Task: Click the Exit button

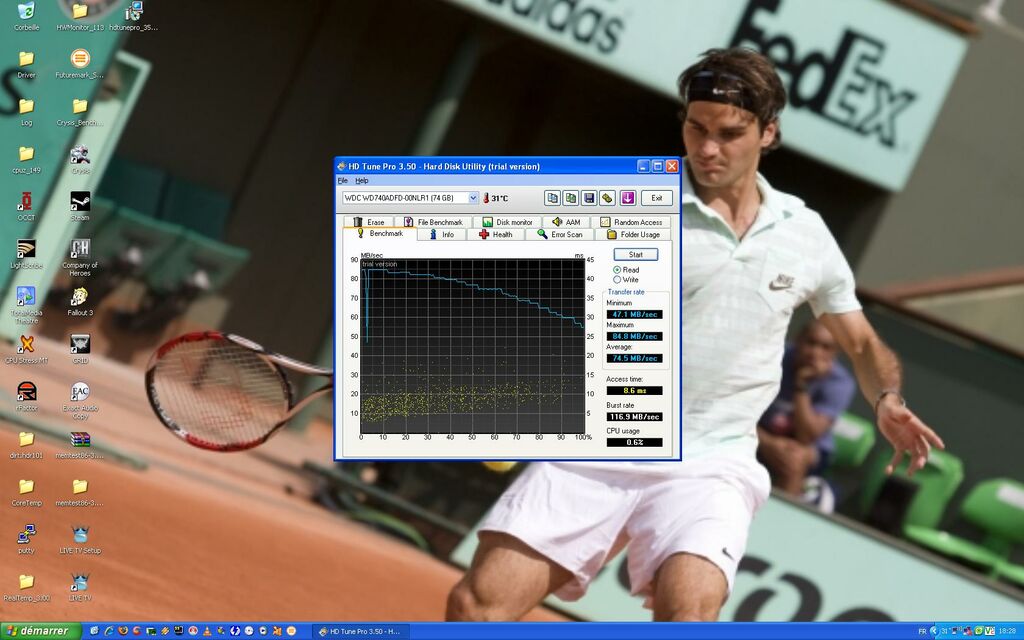Action: [x=656, y=197]
